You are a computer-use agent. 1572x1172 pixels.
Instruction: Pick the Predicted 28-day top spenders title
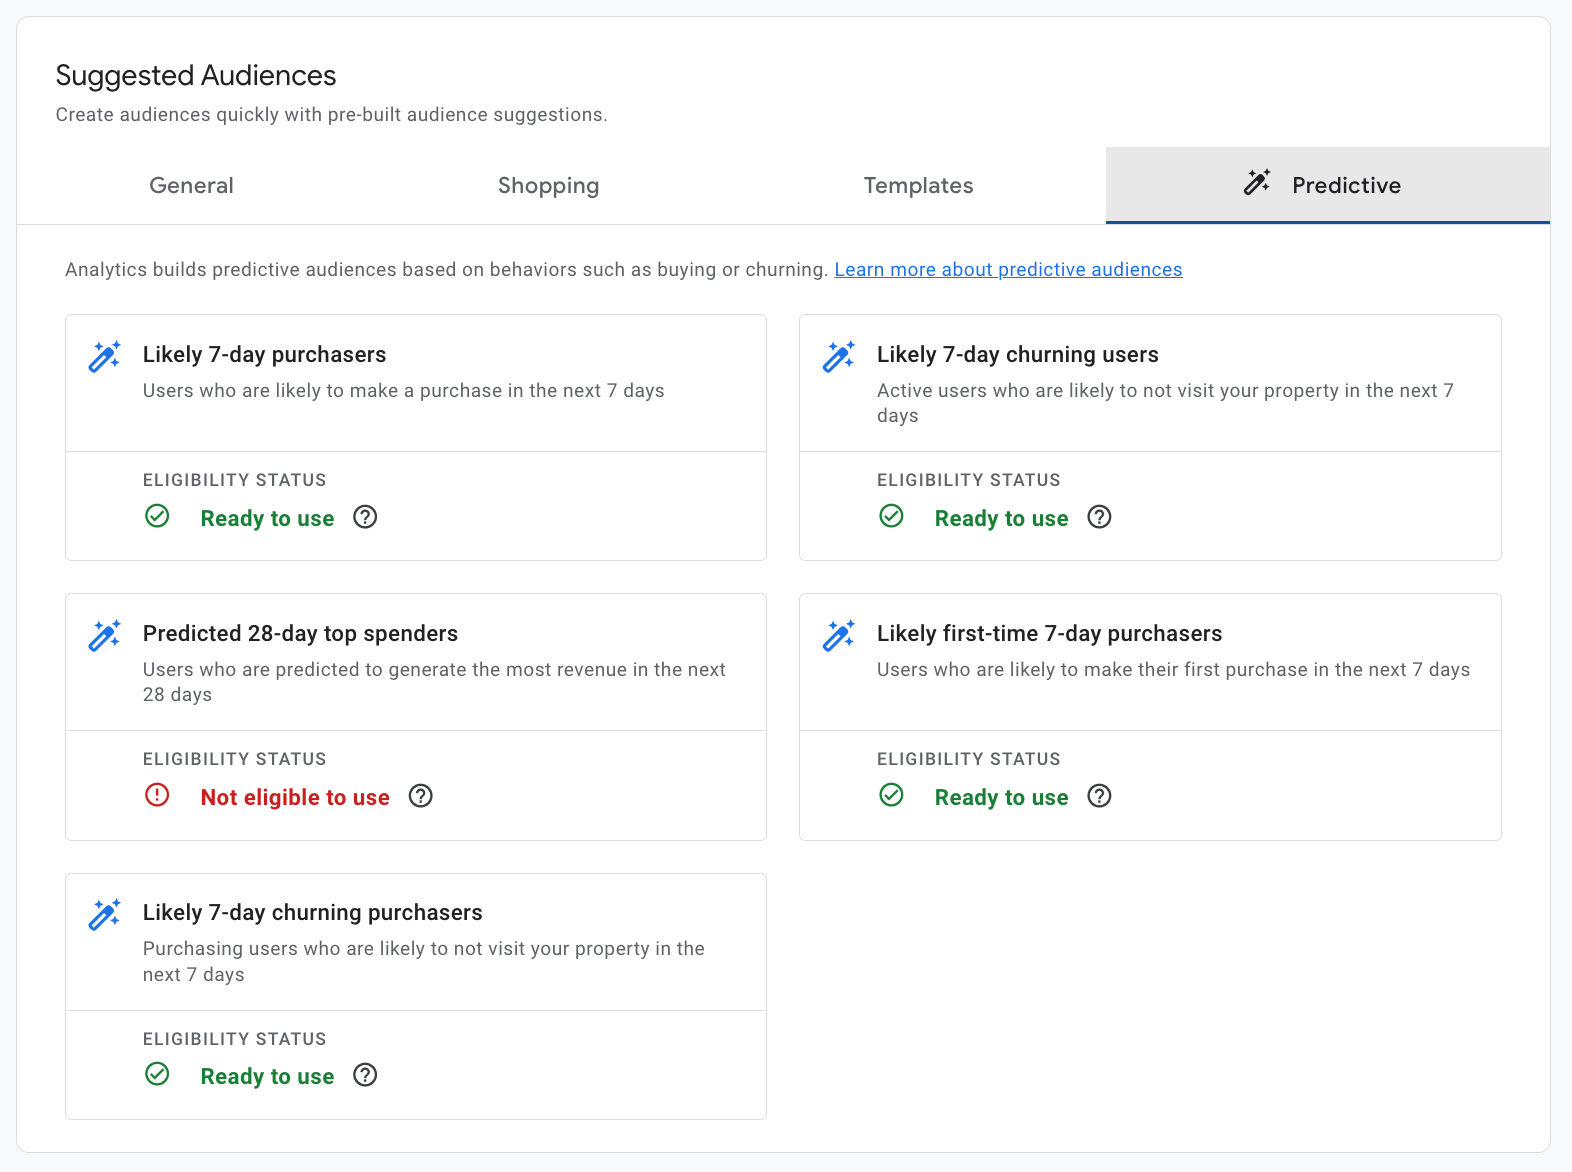[x=300, y=634]
